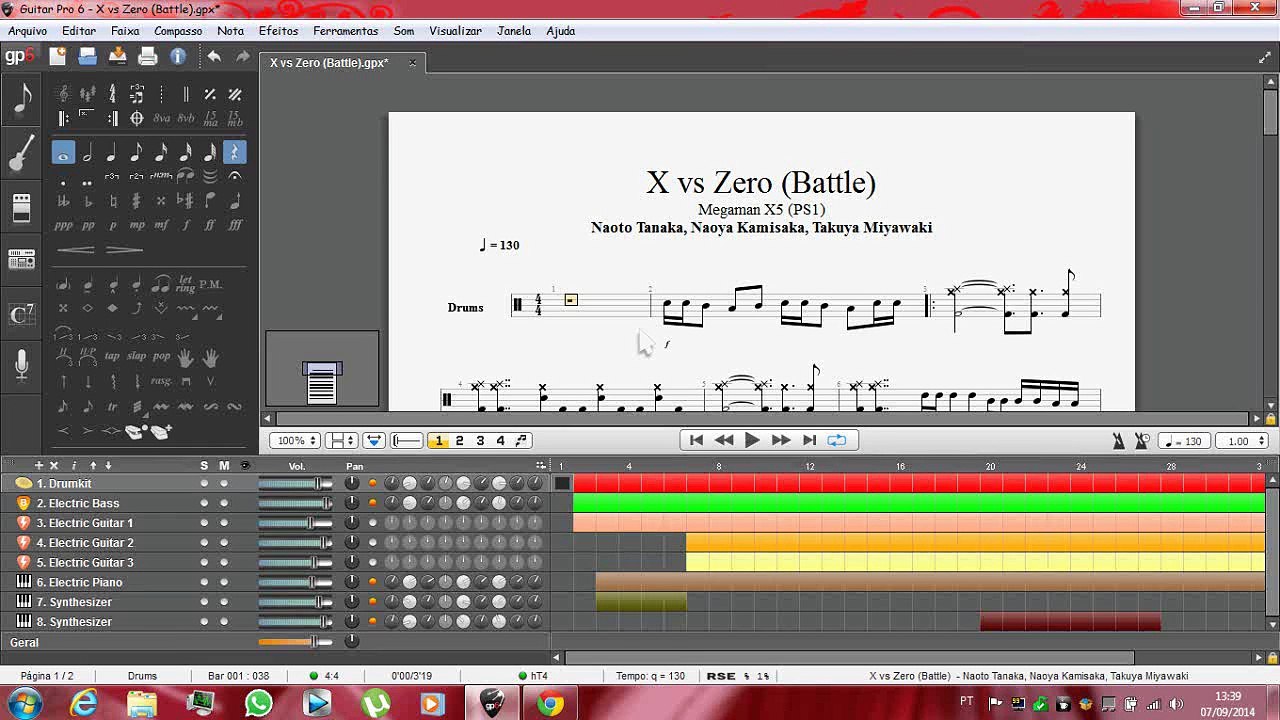The height and width of the screenshot is (720, 1280).
Task: Rewind to the previous bar
Action: pyautogui.click(x=725, y=440)
